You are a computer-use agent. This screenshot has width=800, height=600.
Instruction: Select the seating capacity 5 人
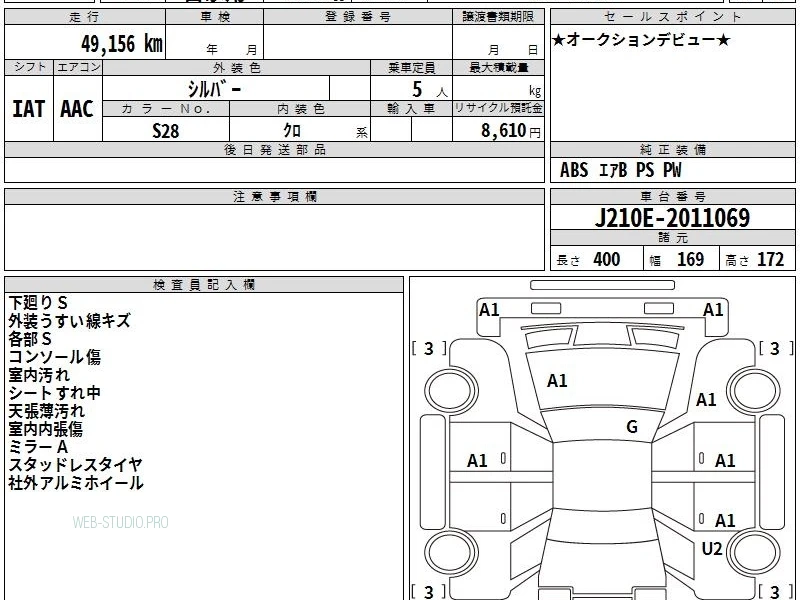[x=429, y=90]
